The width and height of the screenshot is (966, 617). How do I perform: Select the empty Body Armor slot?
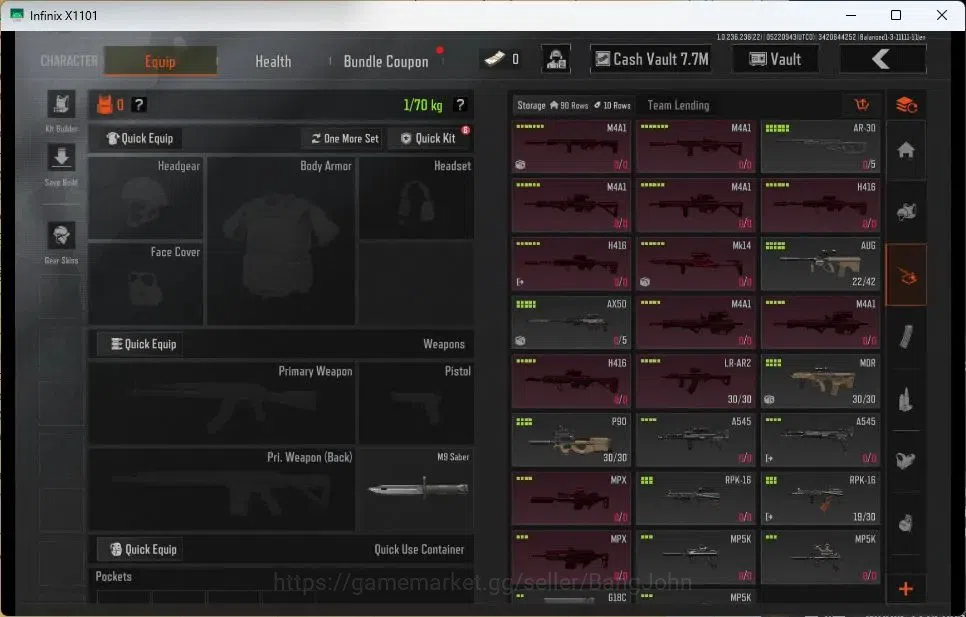point(281,241)
